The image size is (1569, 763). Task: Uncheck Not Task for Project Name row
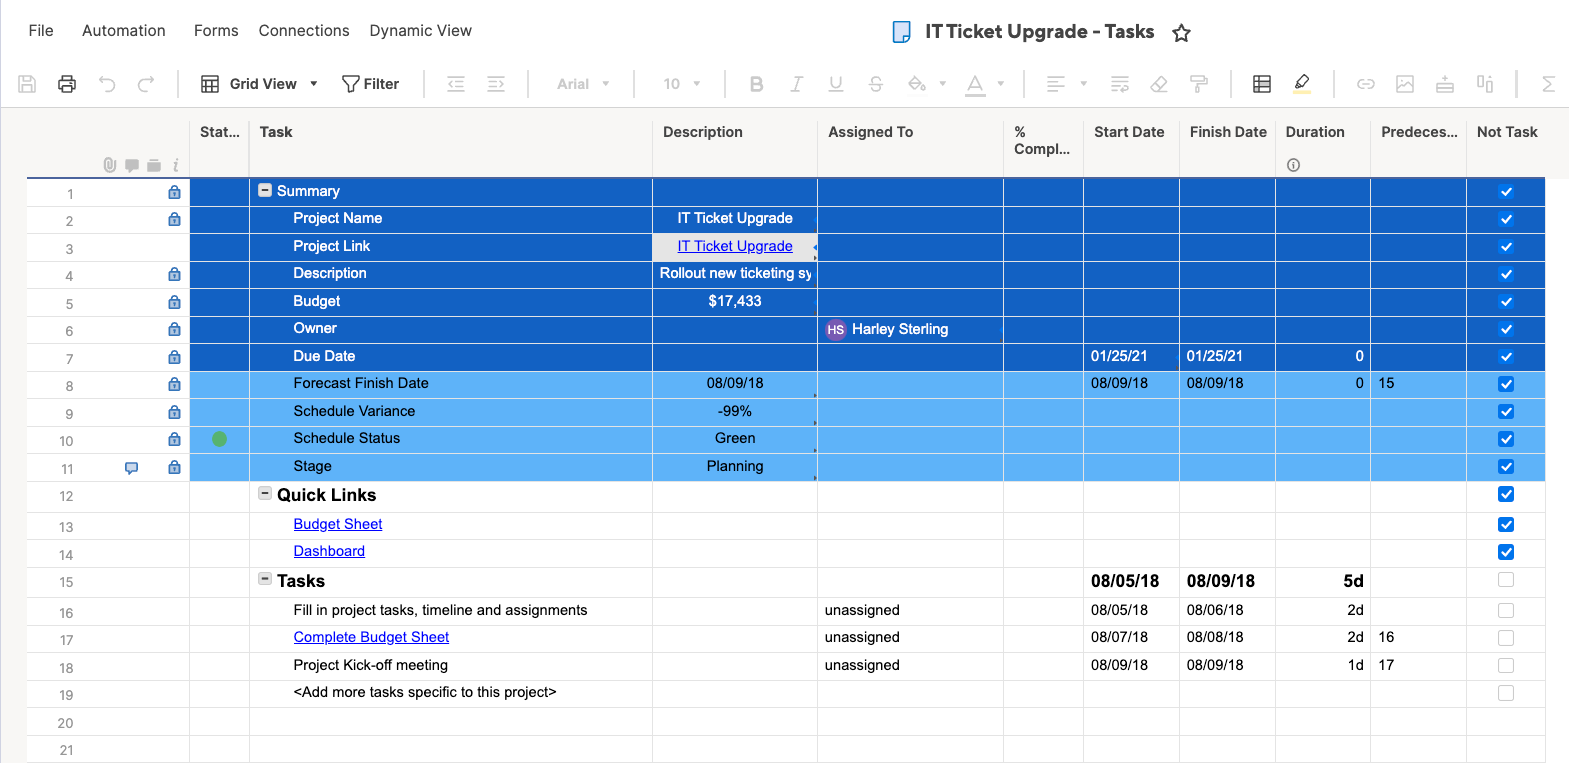(1506, 219)
